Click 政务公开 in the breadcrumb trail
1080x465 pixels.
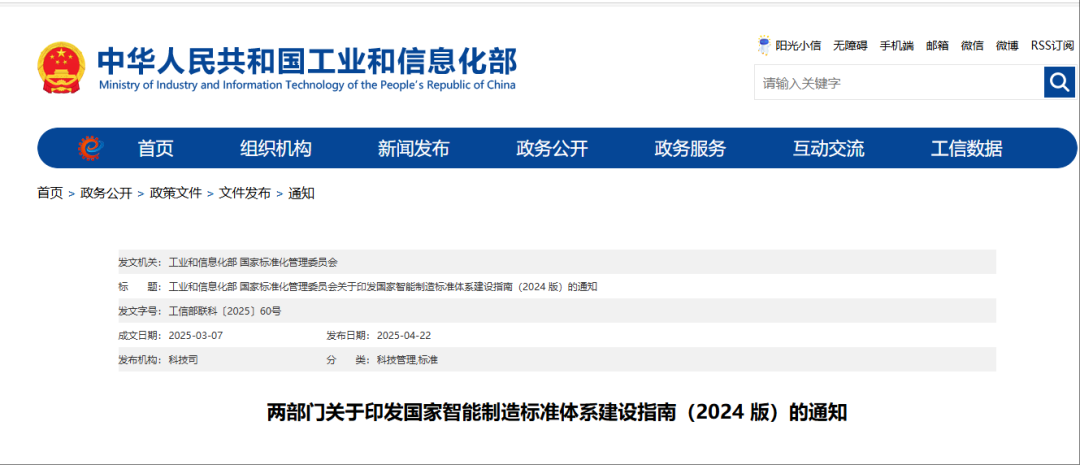pos(106,194)
